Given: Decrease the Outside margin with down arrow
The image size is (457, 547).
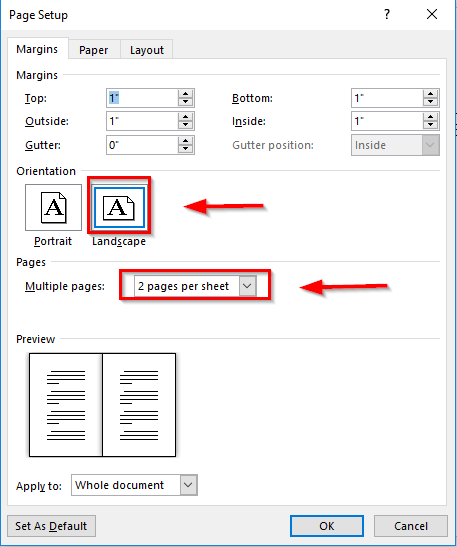Looking at the screenshot, I should [186, 125].
